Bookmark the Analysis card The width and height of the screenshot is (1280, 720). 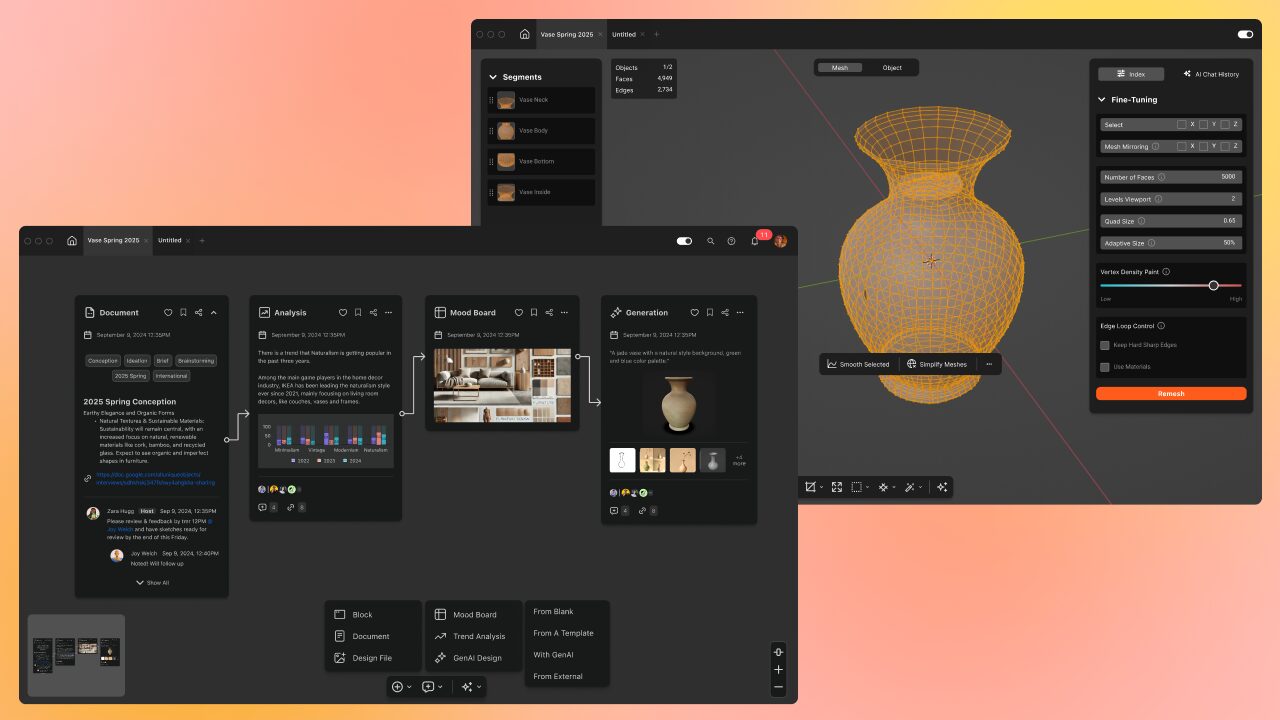pyautogui.click(x=358, y=313)
